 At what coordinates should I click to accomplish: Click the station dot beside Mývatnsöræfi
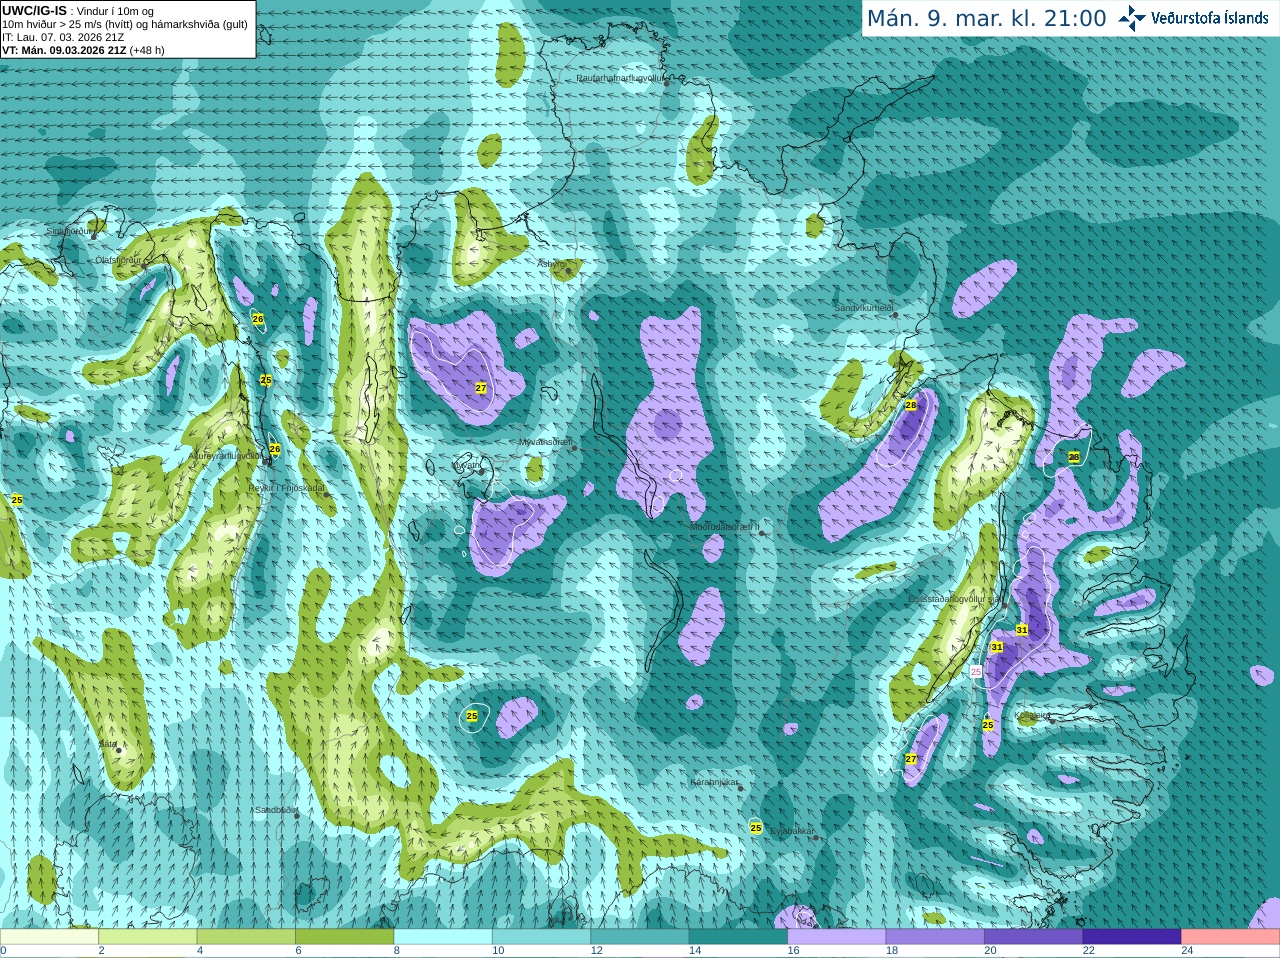coord(574,448)
